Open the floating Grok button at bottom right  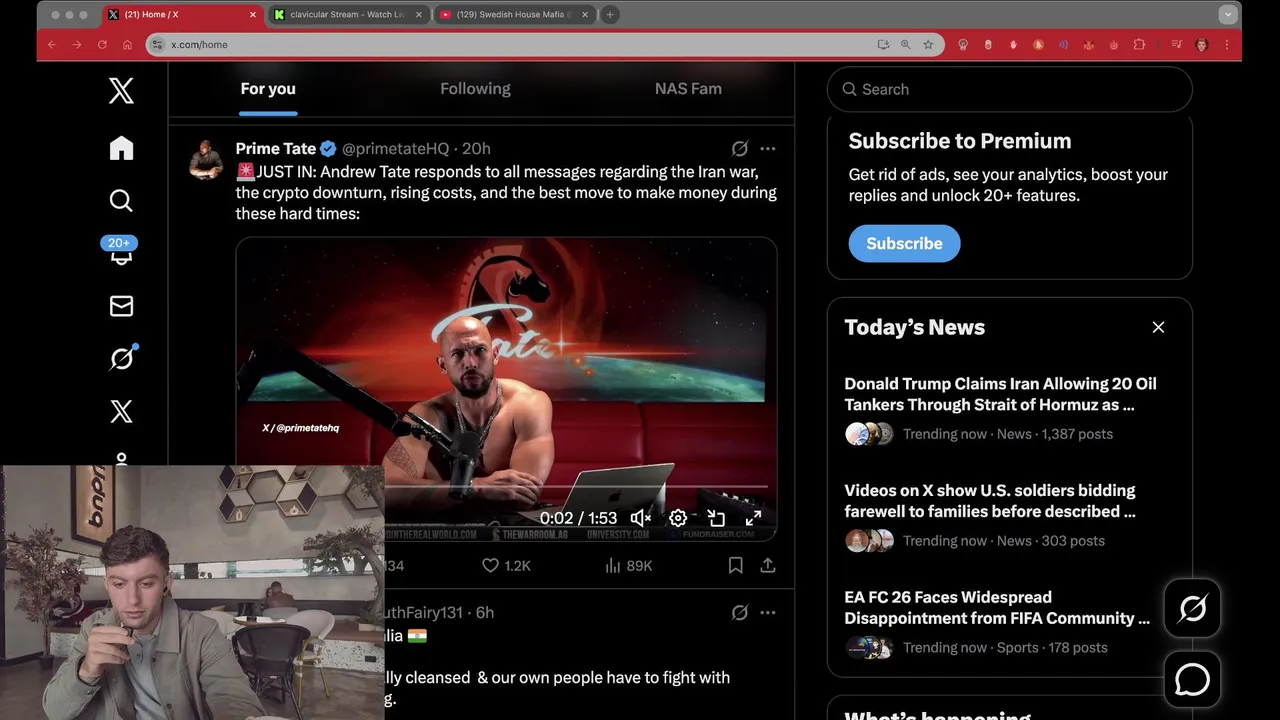click(x=1192, y=608)
